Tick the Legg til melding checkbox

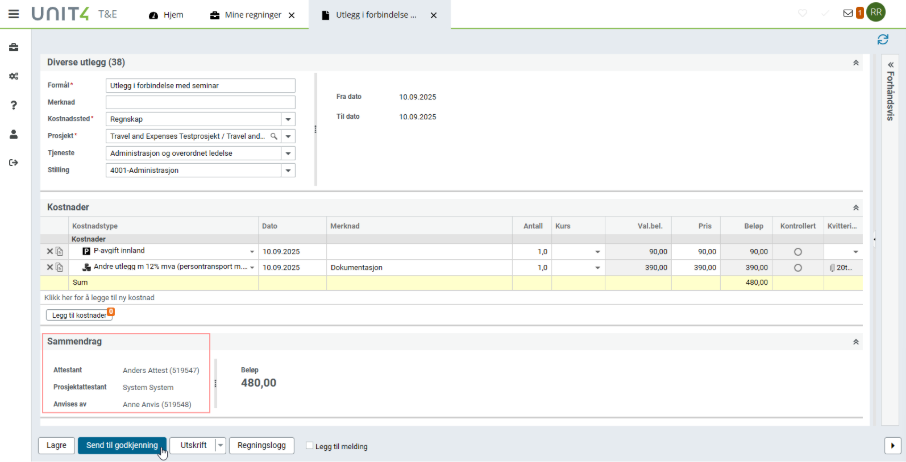point(310,446)
